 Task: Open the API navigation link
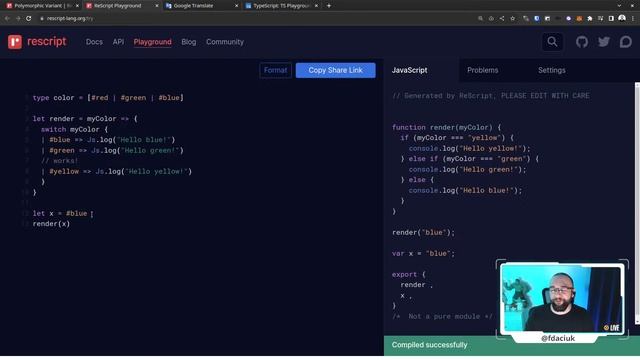click(x=118, y=42)
